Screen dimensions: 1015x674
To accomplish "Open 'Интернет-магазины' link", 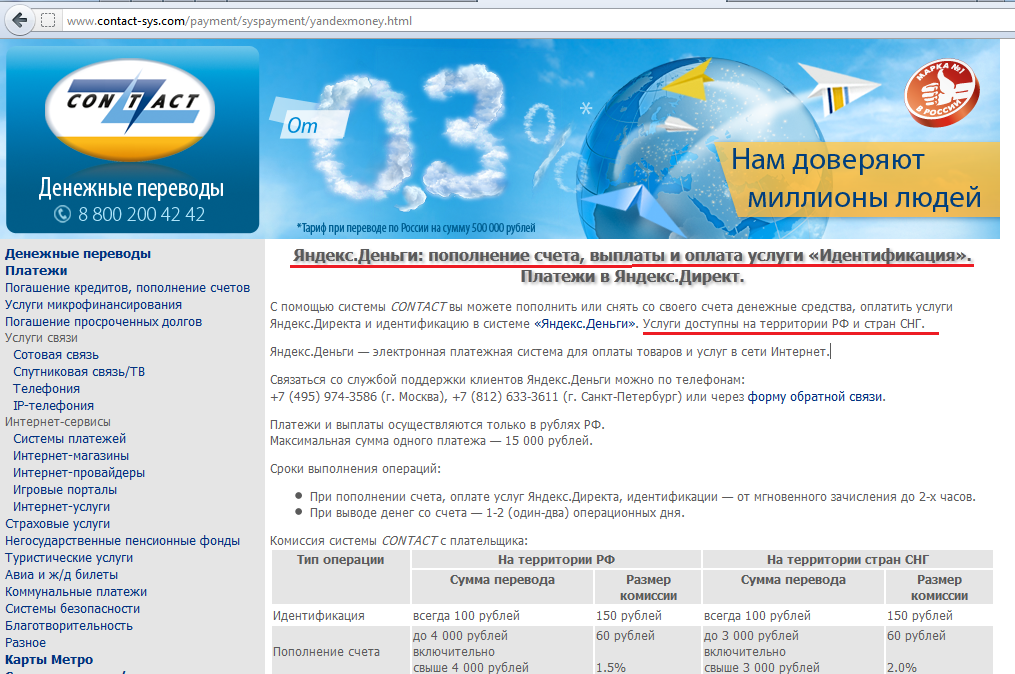I will 71,456.
